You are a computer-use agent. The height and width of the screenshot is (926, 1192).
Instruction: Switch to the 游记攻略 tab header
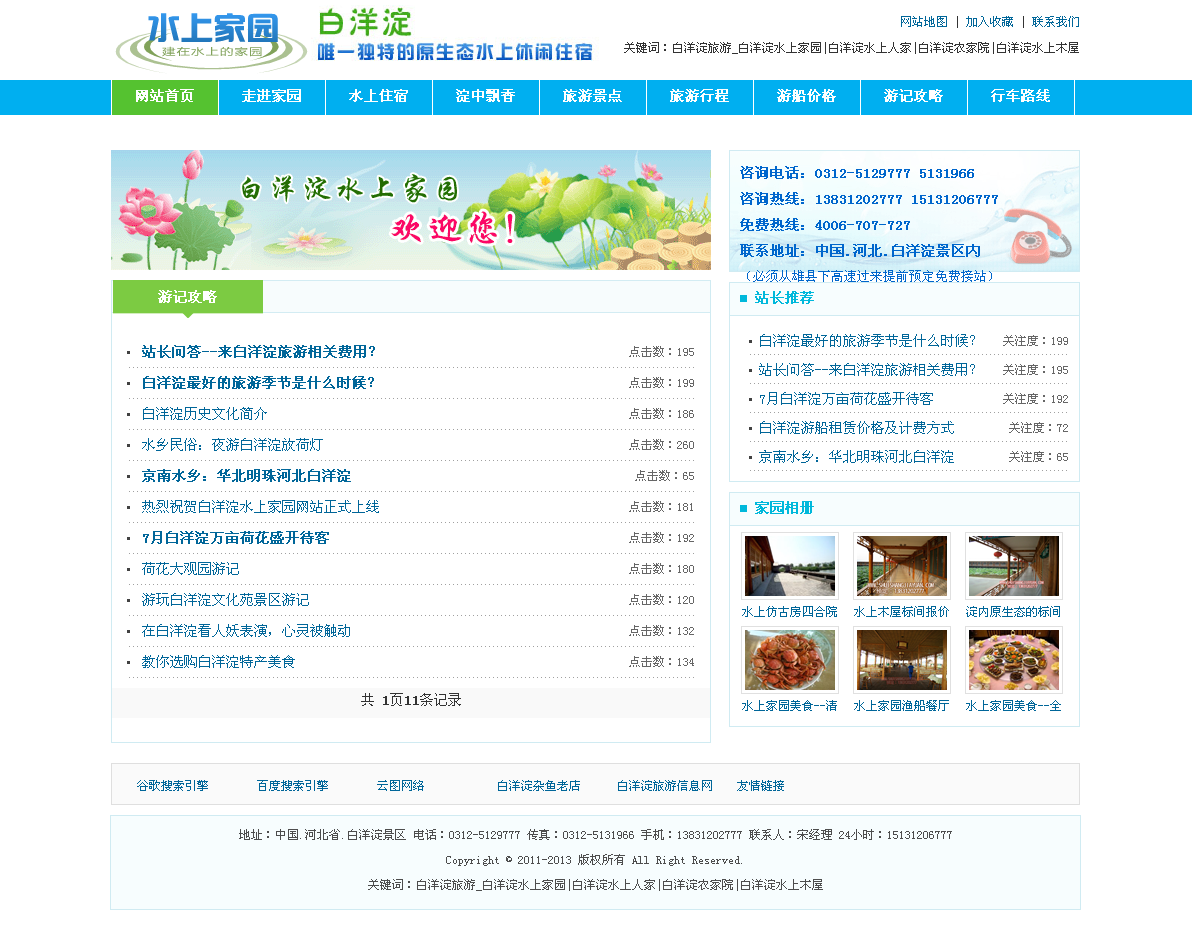tap(187, 297)
